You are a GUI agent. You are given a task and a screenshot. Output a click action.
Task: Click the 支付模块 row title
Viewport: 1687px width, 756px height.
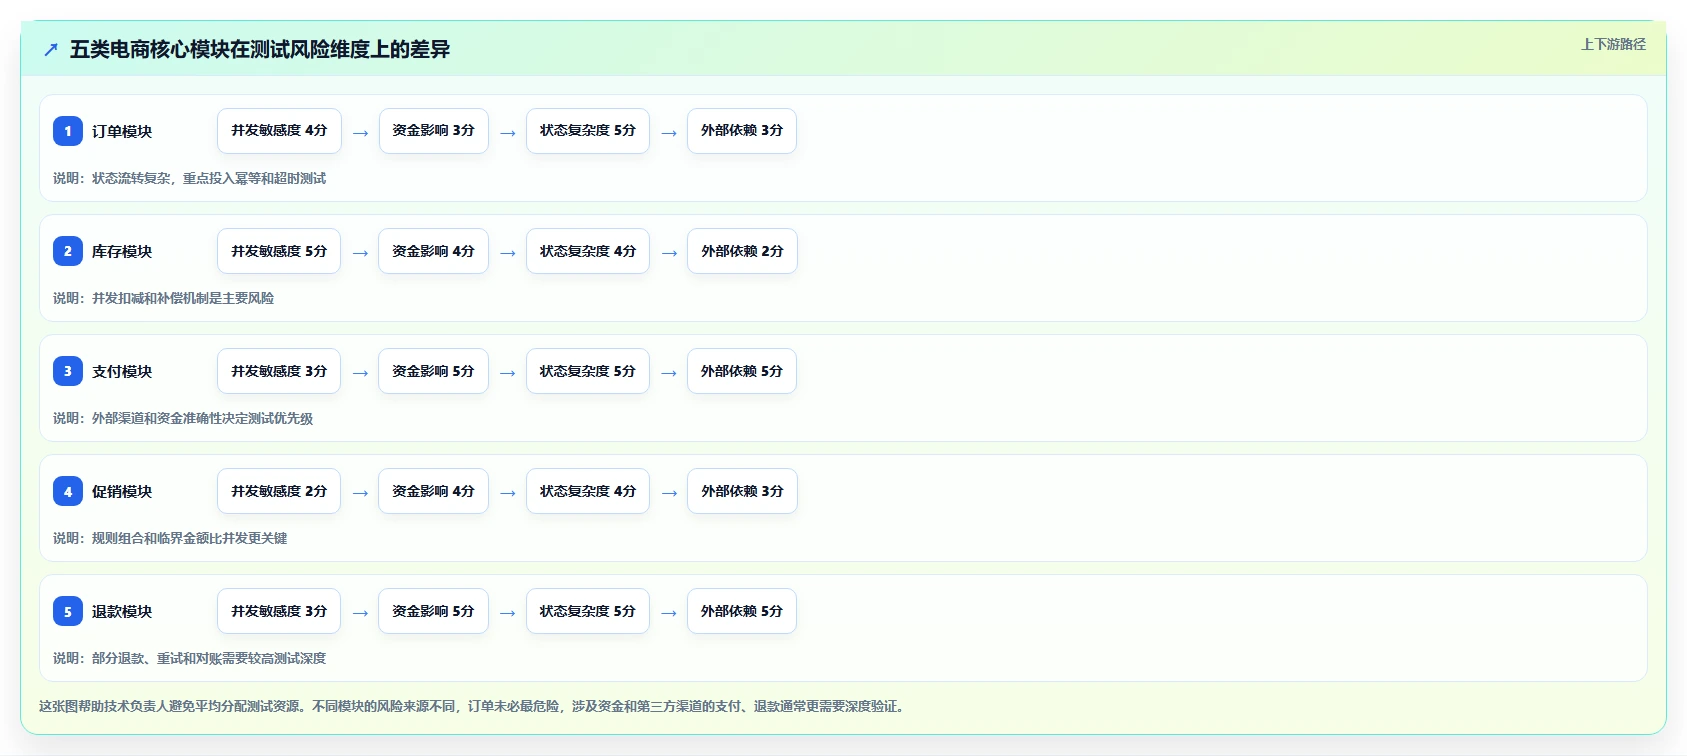click(x=122, y=371)
